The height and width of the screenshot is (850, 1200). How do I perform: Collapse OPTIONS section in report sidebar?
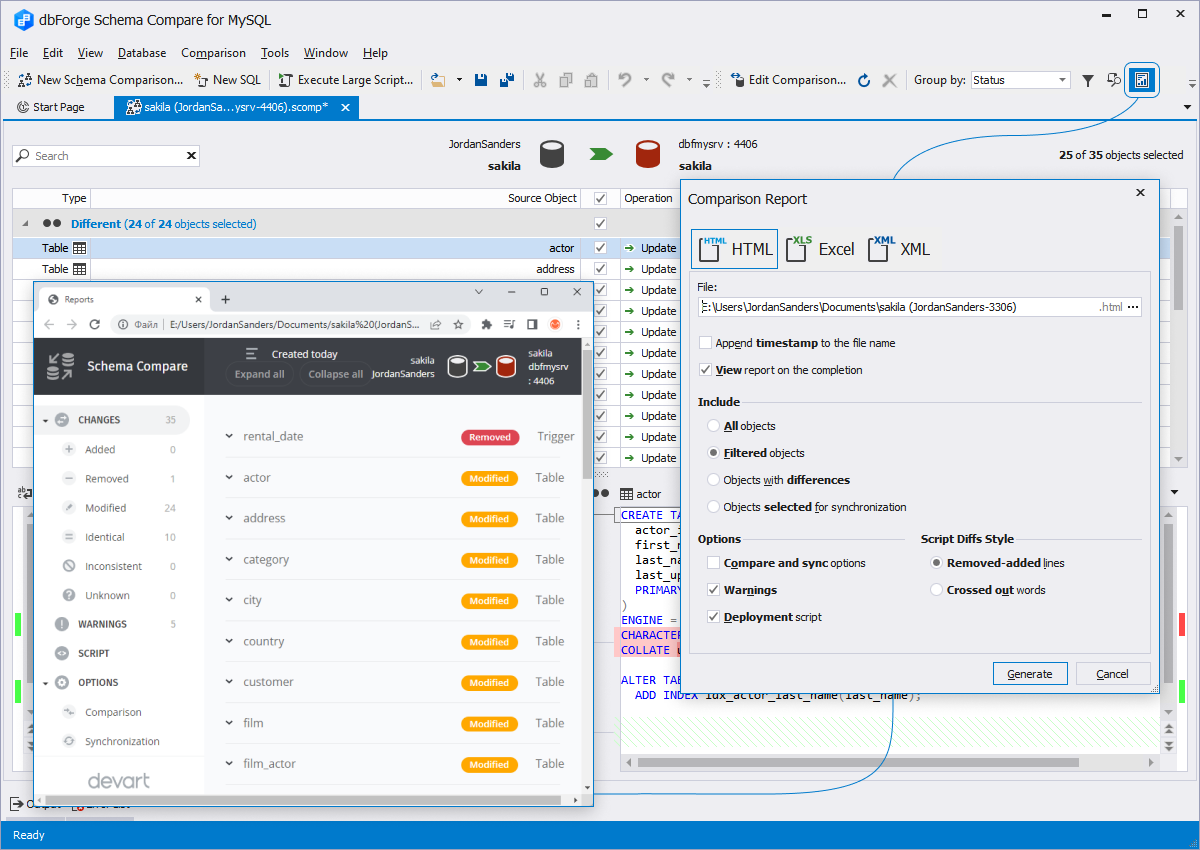45,683
